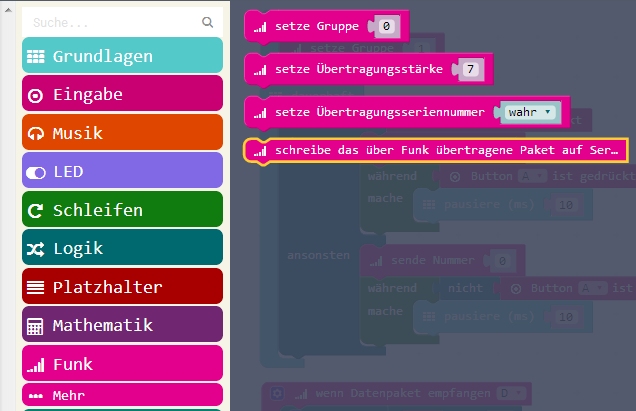Viewport: 636px width, 411px height.
Task: Click the Schleifen loop arrow icon
Action: [36, 211]
